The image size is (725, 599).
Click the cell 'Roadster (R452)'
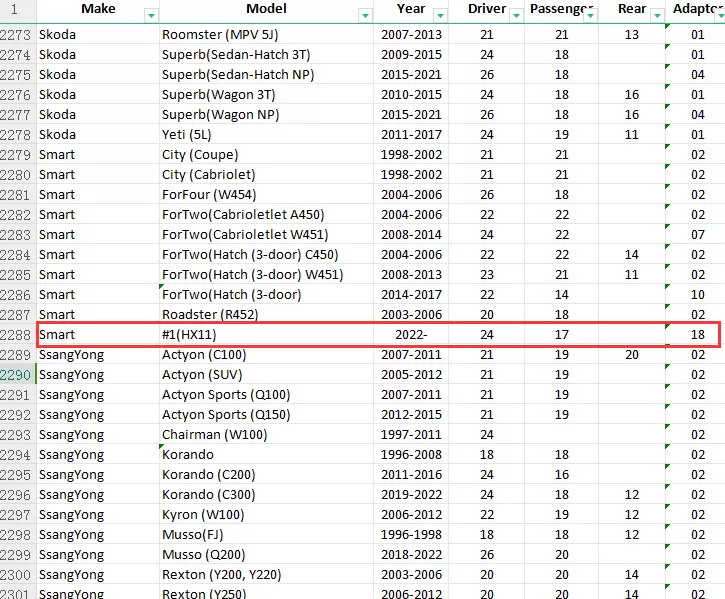pyautogui.click(x=266, y=315)
